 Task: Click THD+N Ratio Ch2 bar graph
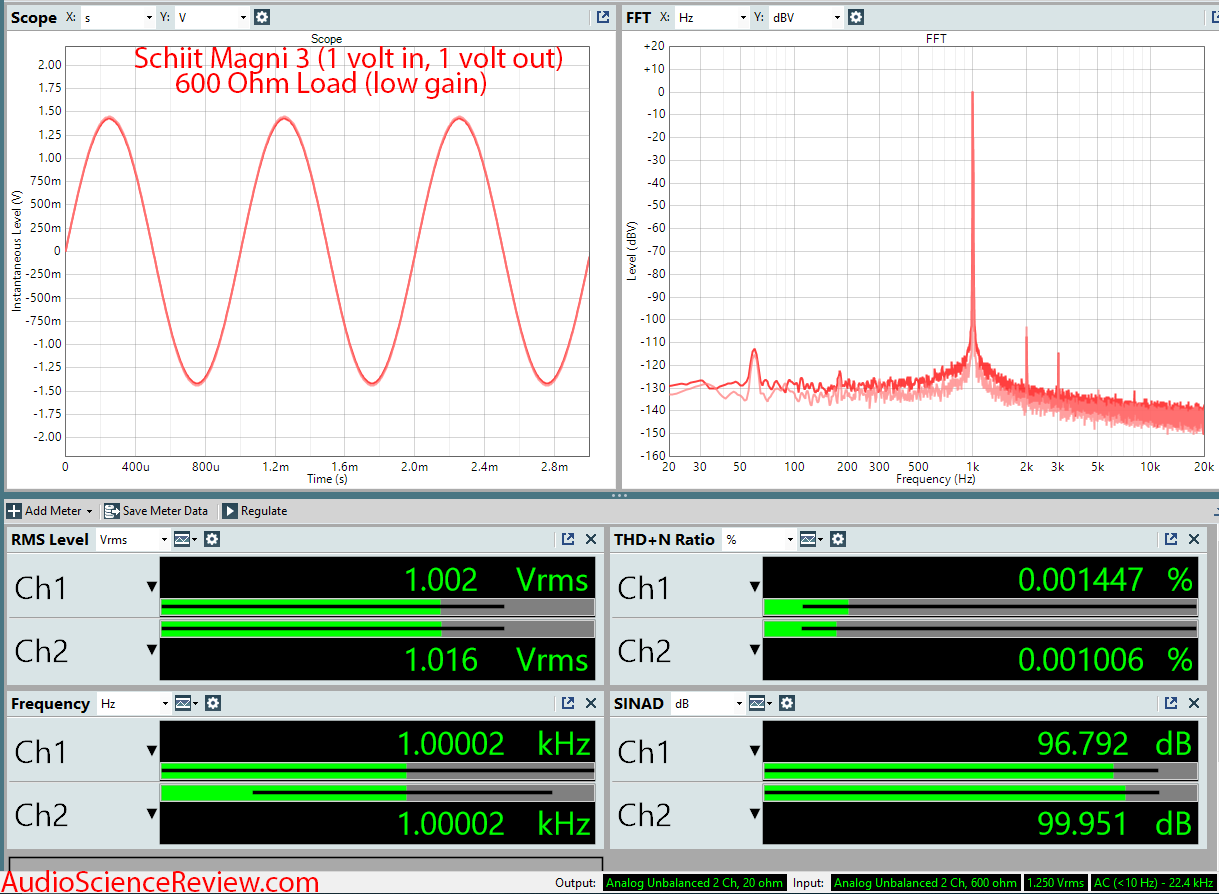pyautogui.click(x=980, y=628)
